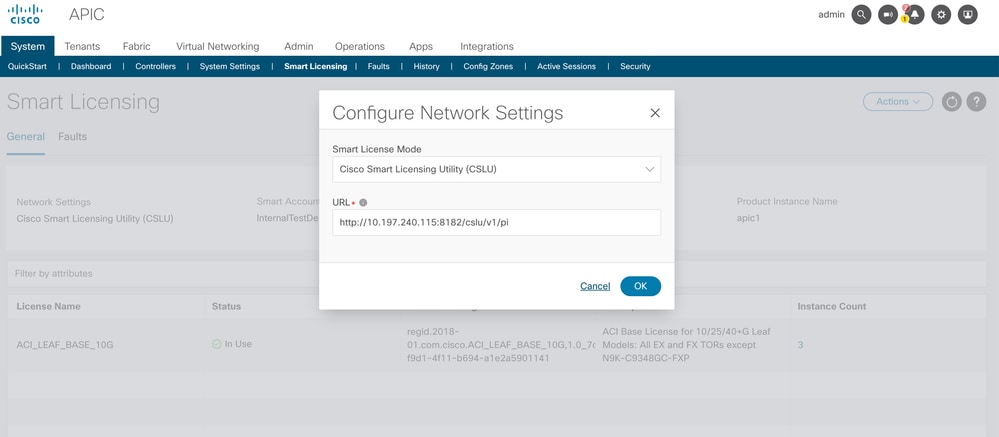Select the System menu tab

[x=27, y=47]
